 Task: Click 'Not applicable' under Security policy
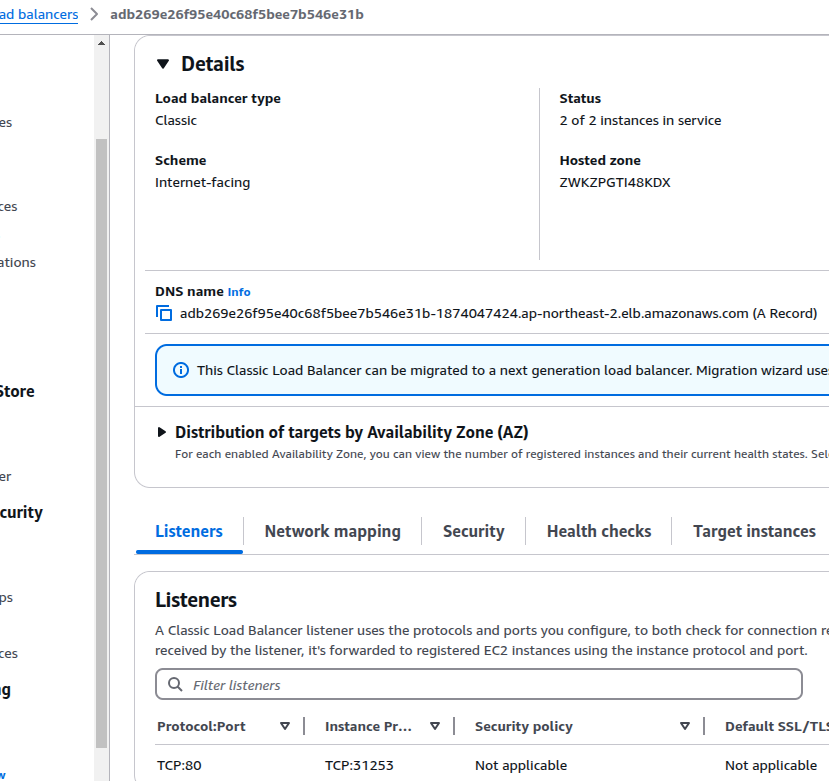[x=521, y=765]
